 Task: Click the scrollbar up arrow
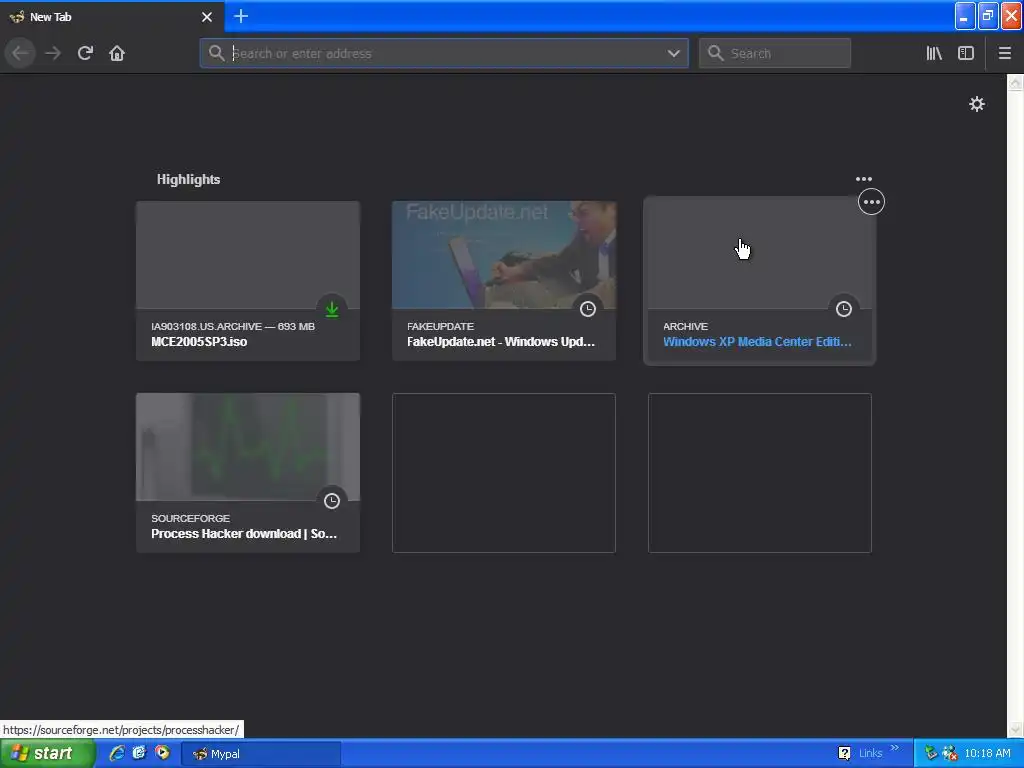point(1015,83)
